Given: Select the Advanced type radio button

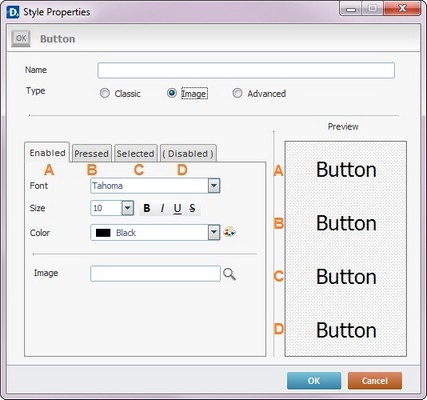Looking at the screenshot, I should [237, 93].
